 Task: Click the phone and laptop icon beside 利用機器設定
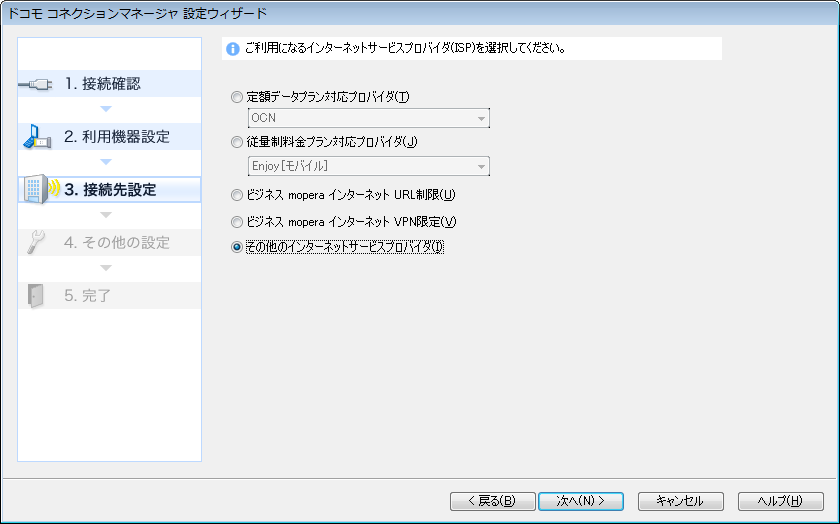[x=36, y=138]
